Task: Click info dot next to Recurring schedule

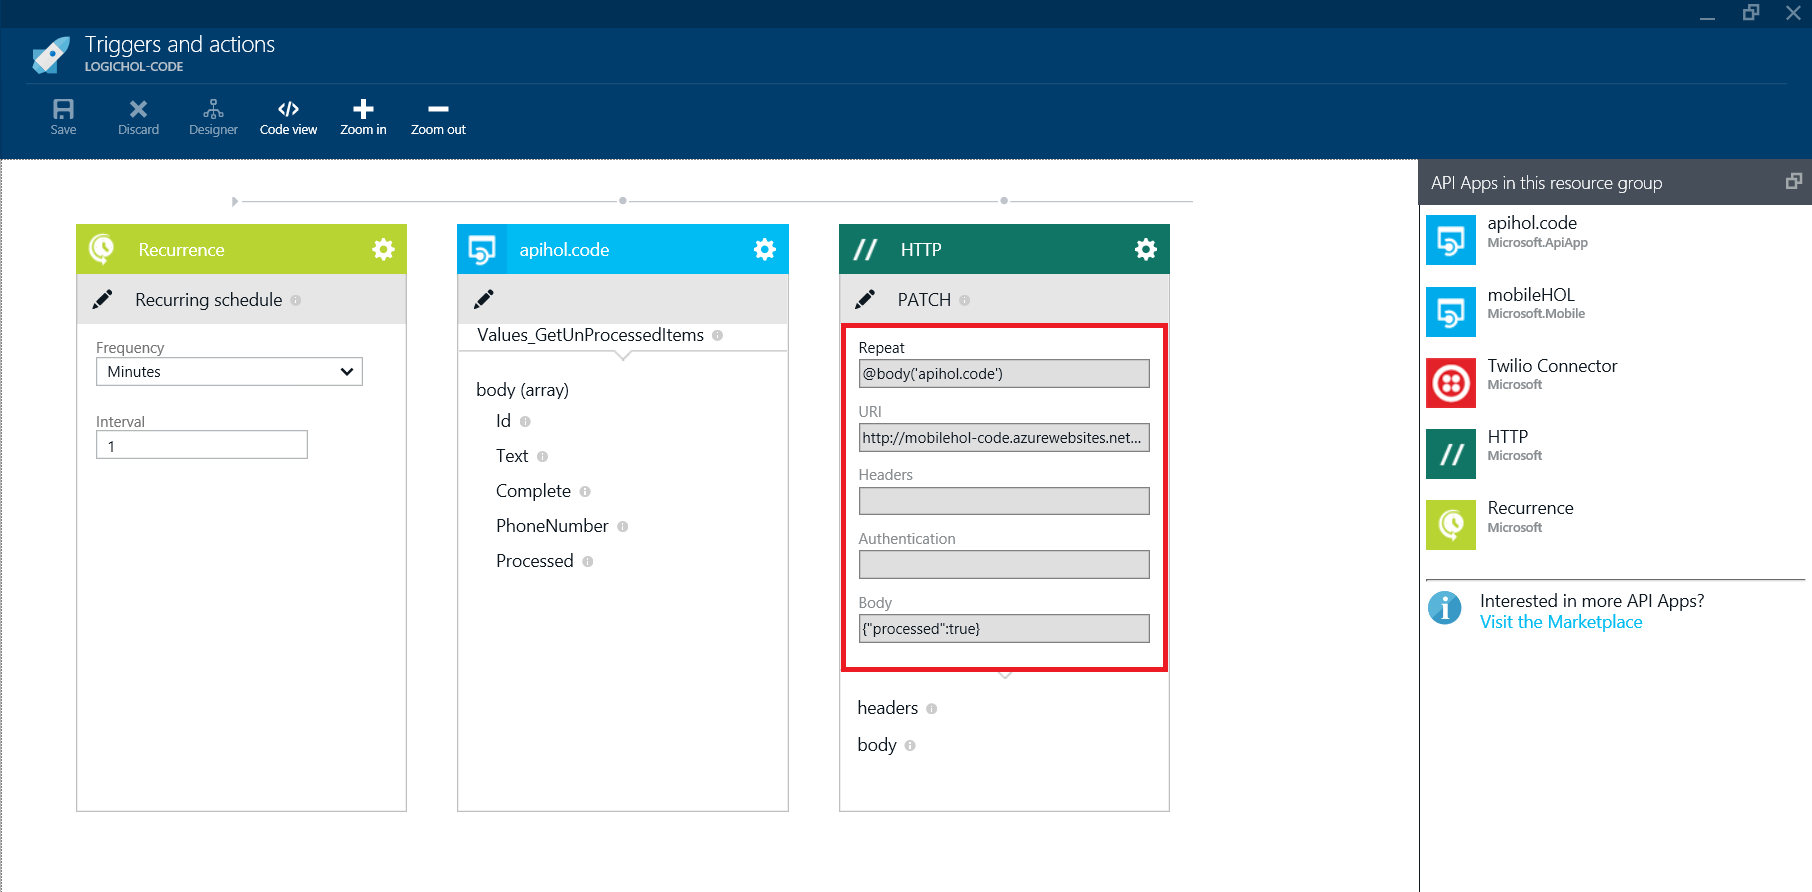Action: tap(296, 300)
